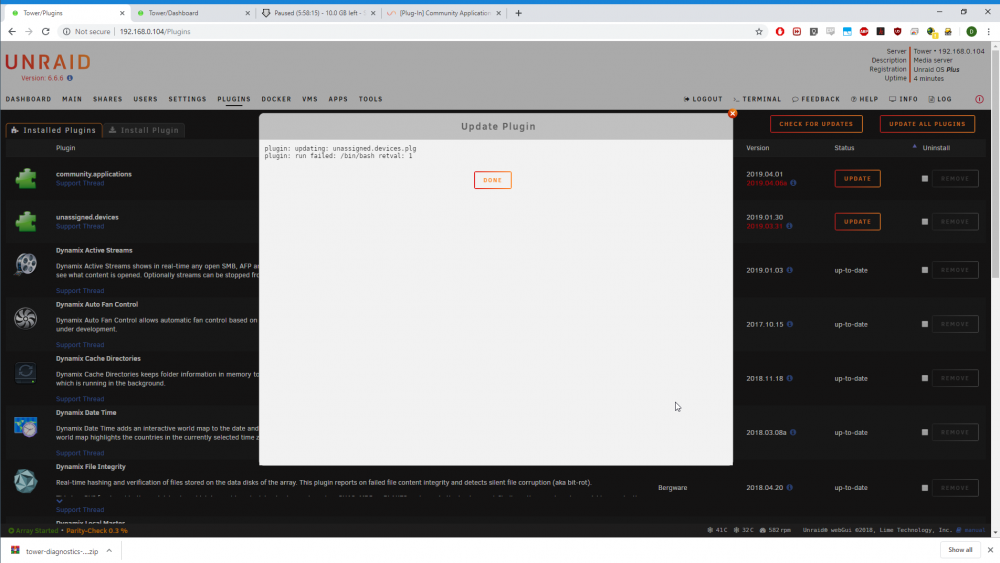Image resolution: width=1000 pixels, height=563 pixels.
Task: Switch to Install Plugin tab
Action: 144,130
